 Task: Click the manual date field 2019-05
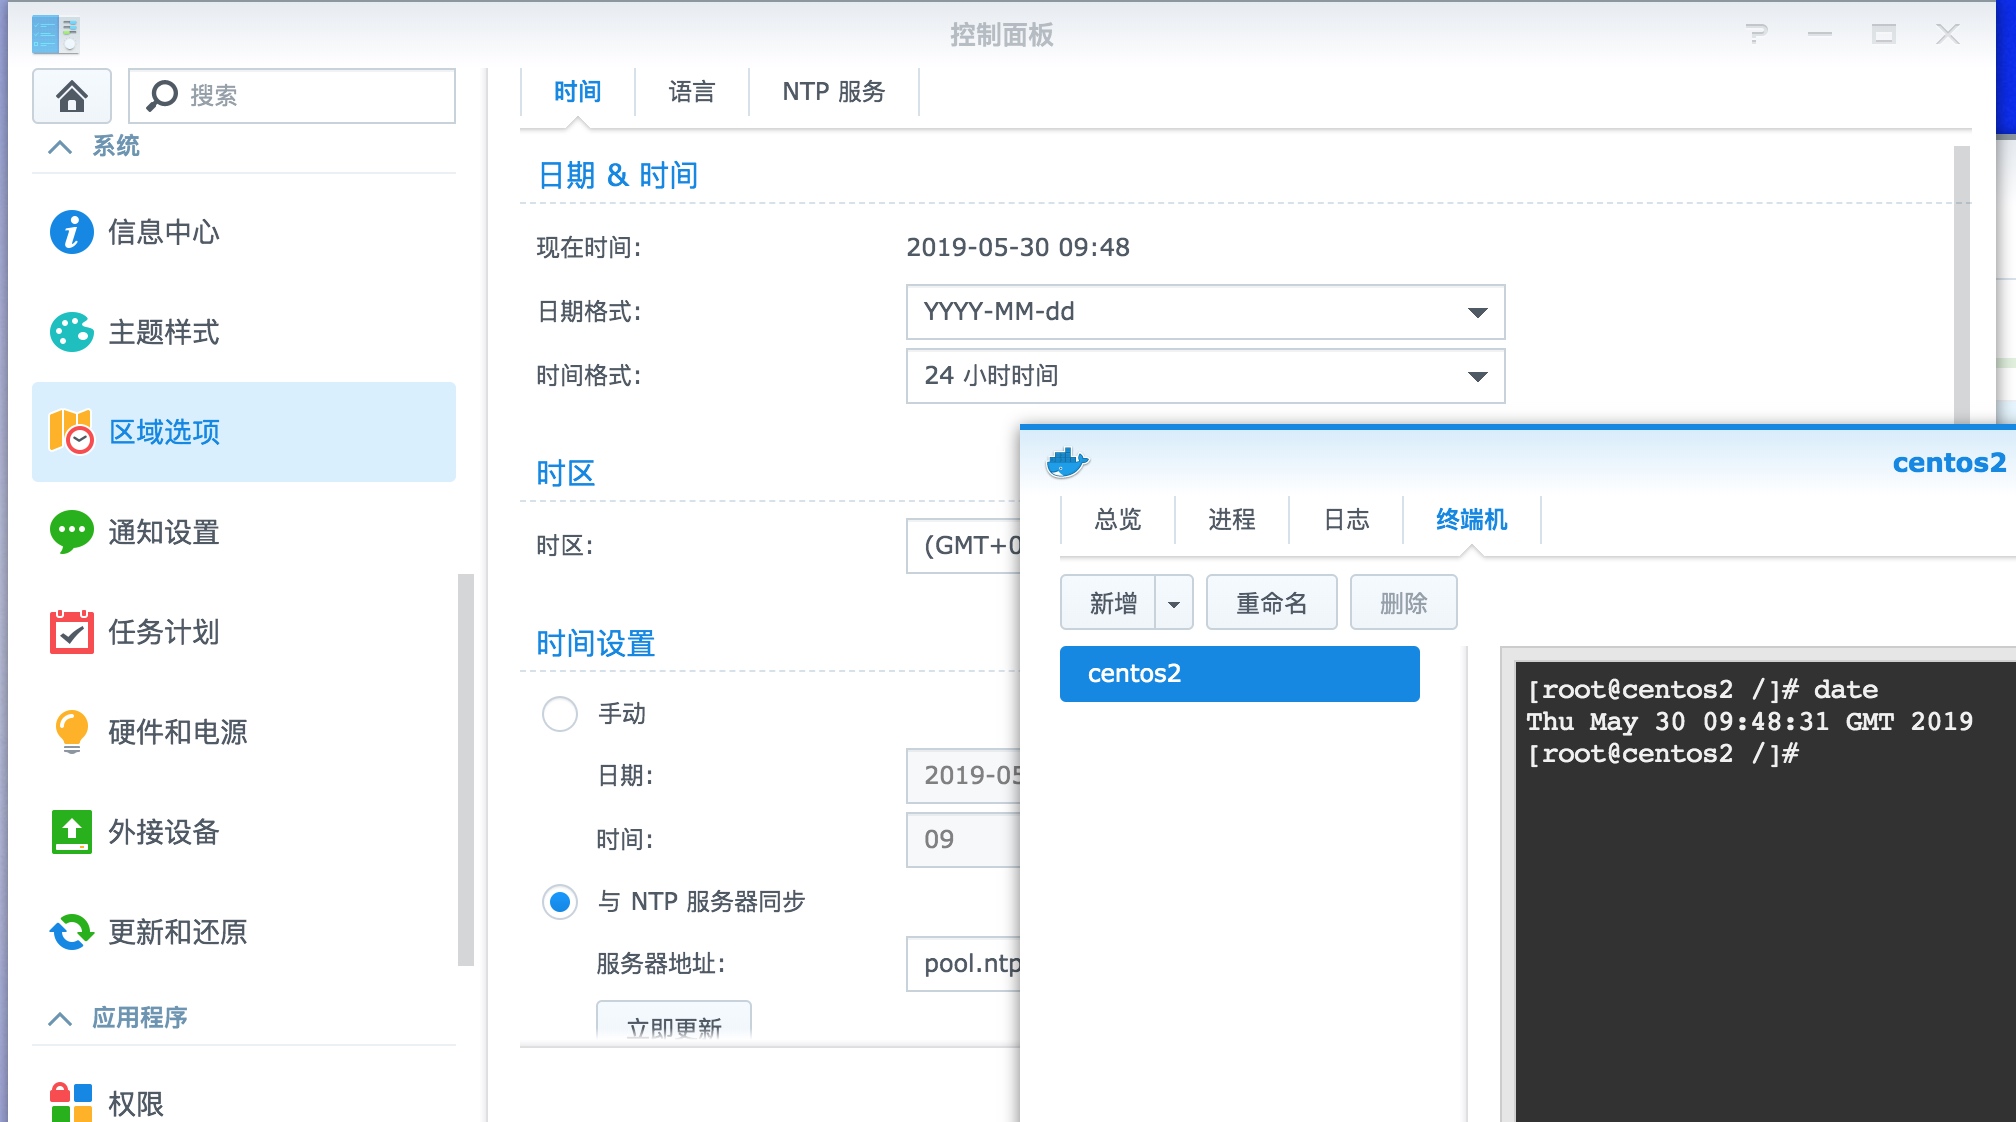pyautogui.click(x=964, y=776)
